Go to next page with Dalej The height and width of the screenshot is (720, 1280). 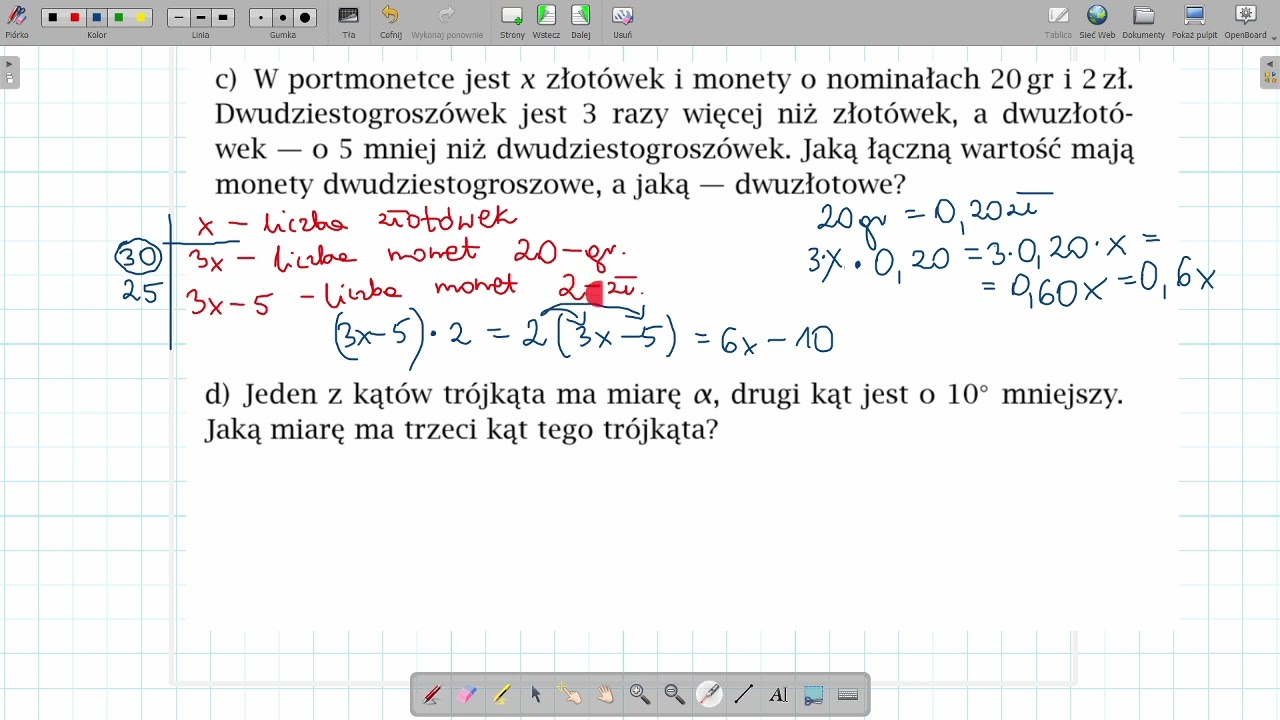pos(581,21)
